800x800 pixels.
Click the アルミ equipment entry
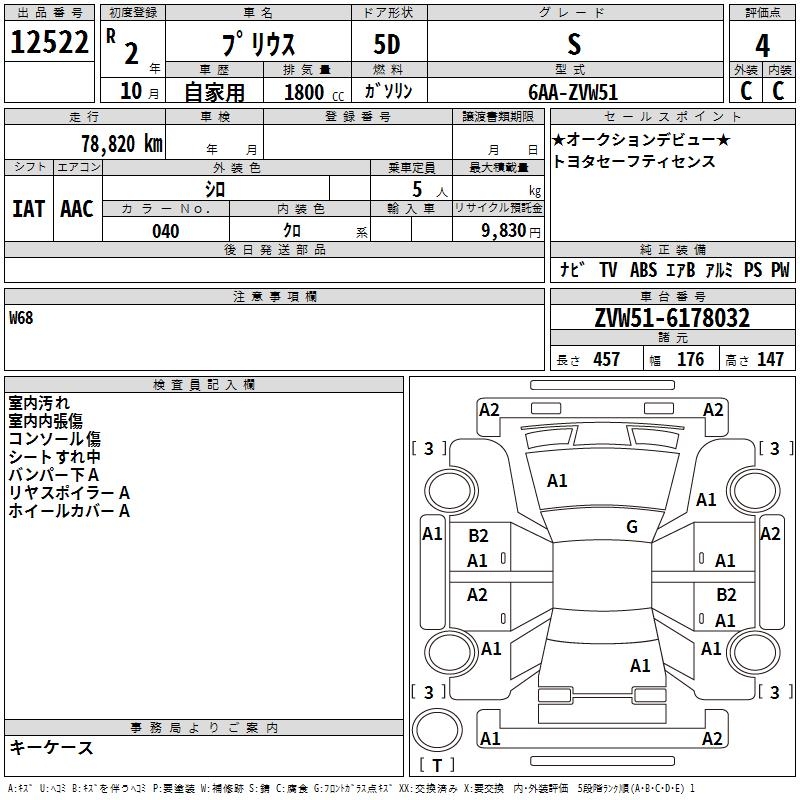pyautogui.click(x=719, y=269)
